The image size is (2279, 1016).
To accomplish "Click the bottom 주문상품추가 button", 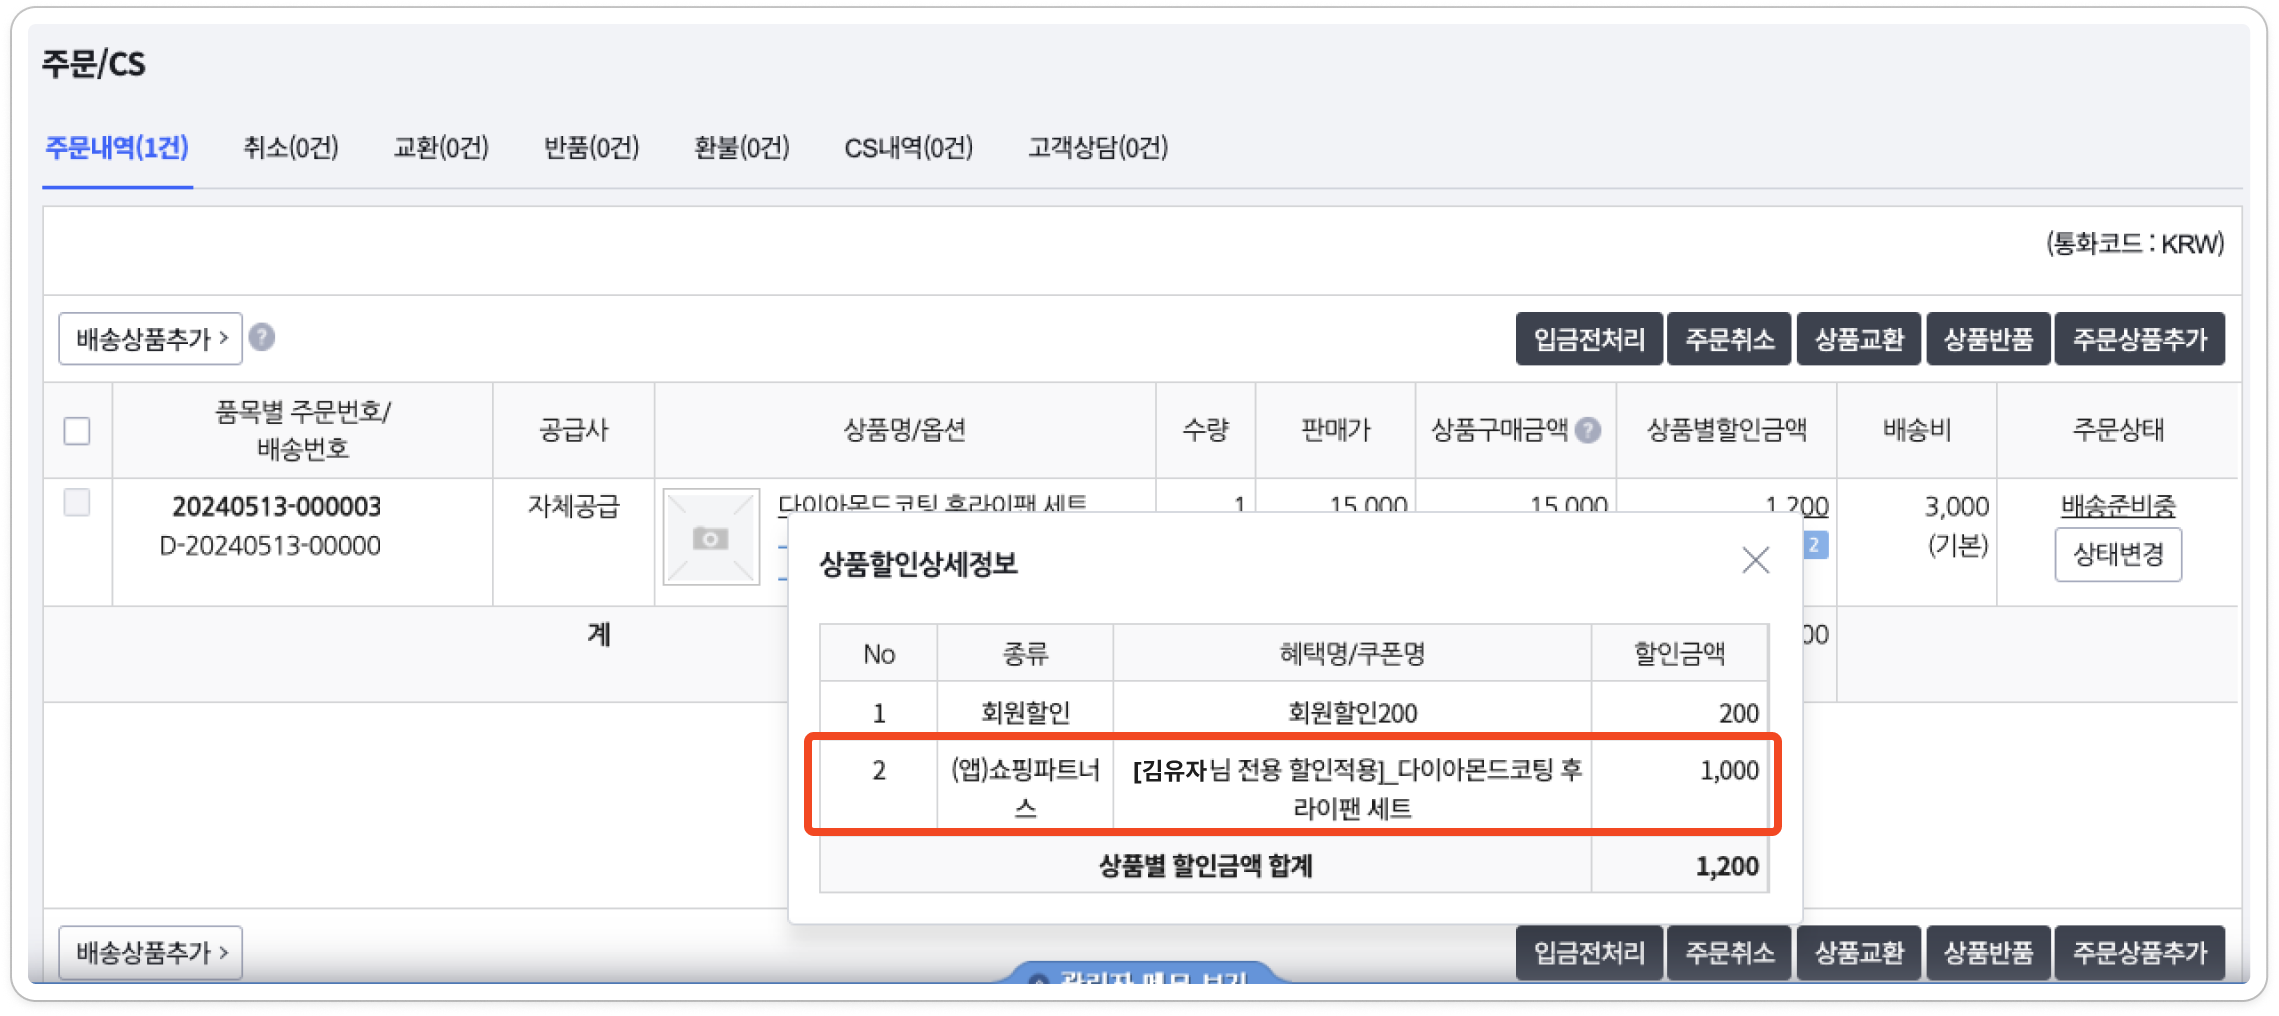I will [2139, 952].
